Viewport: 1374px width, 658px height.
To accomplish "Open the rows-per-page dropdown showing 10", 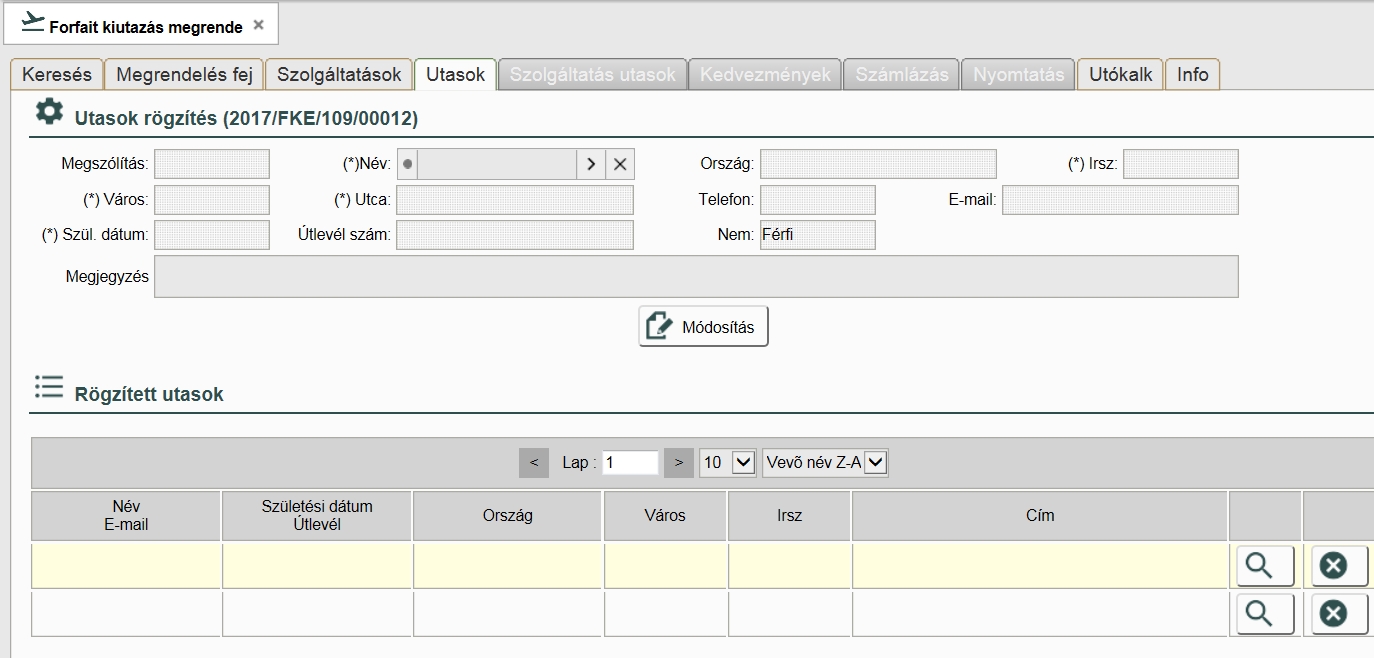I will point(727,462).
